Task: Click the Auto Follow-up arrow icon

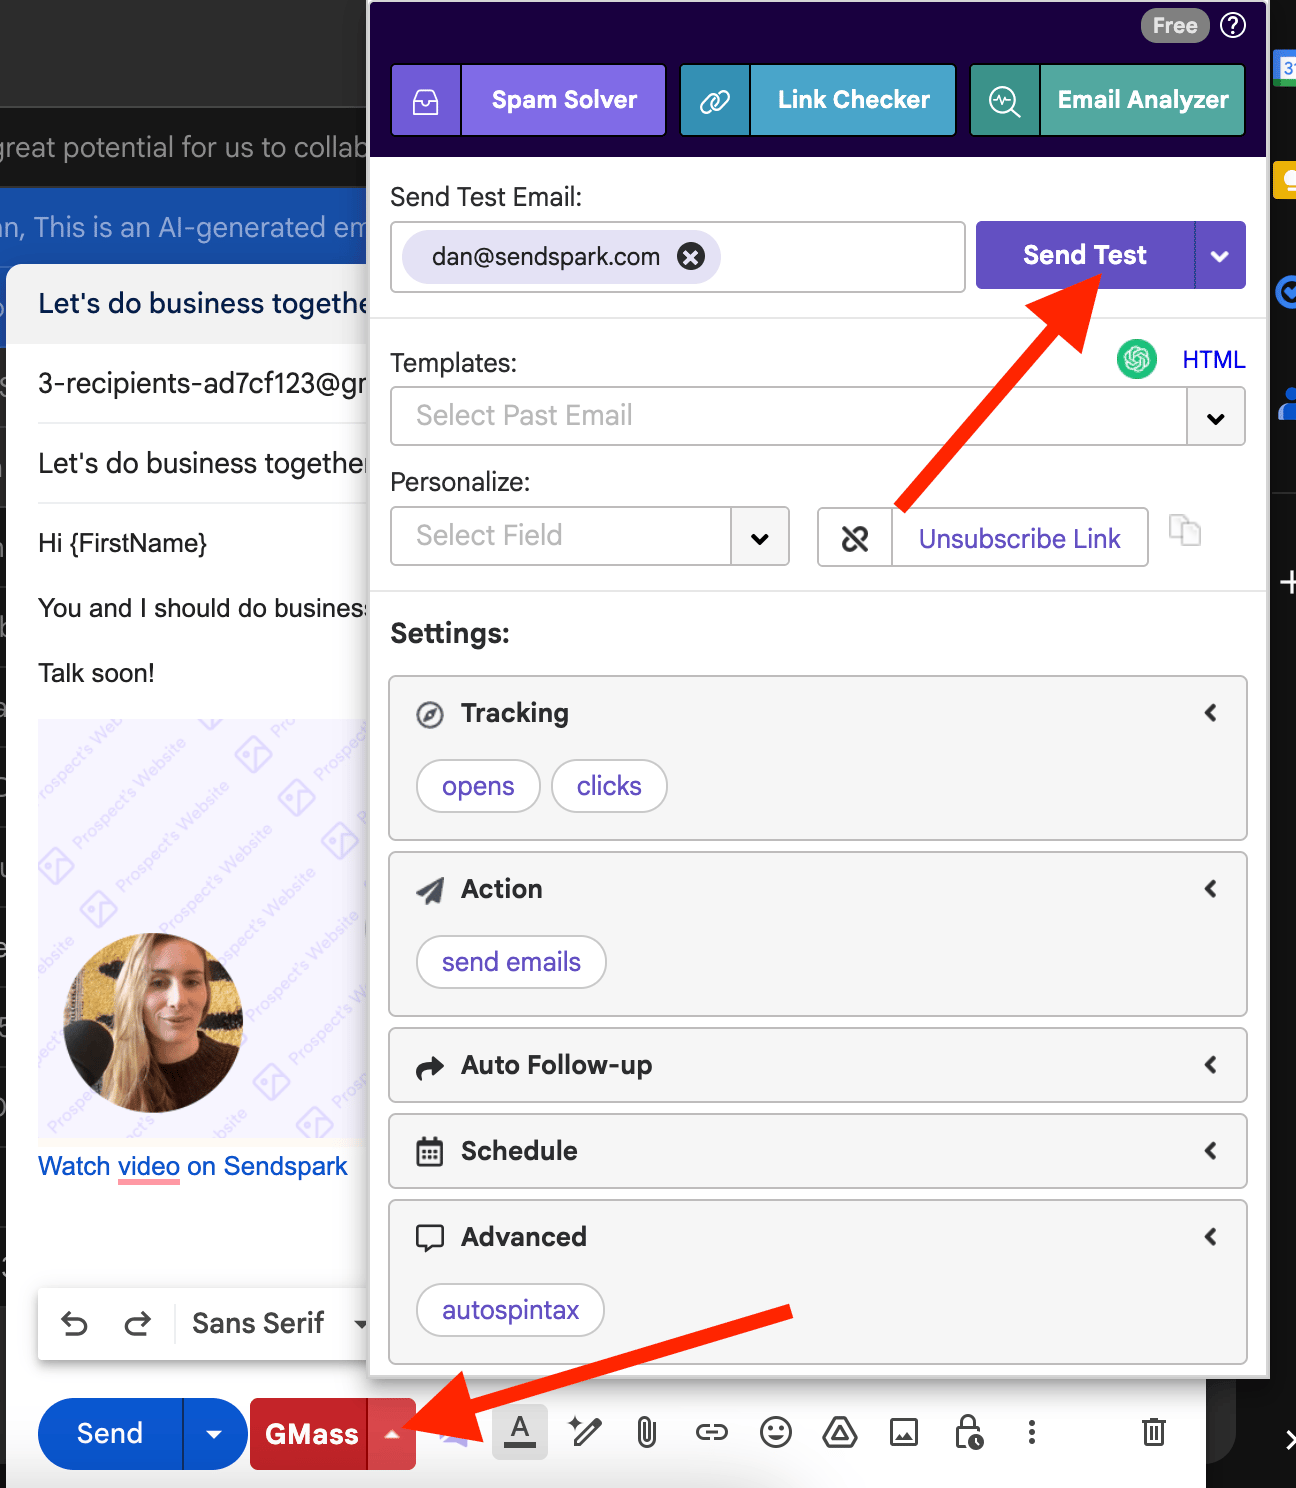Action: (430, 1067)
